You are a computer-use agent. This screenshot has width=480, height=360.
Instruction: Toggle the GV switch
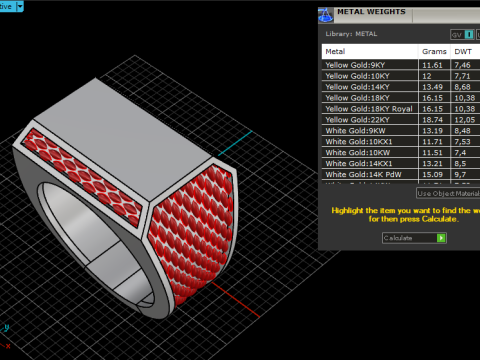pyautogui.click(x=462, y=35)
